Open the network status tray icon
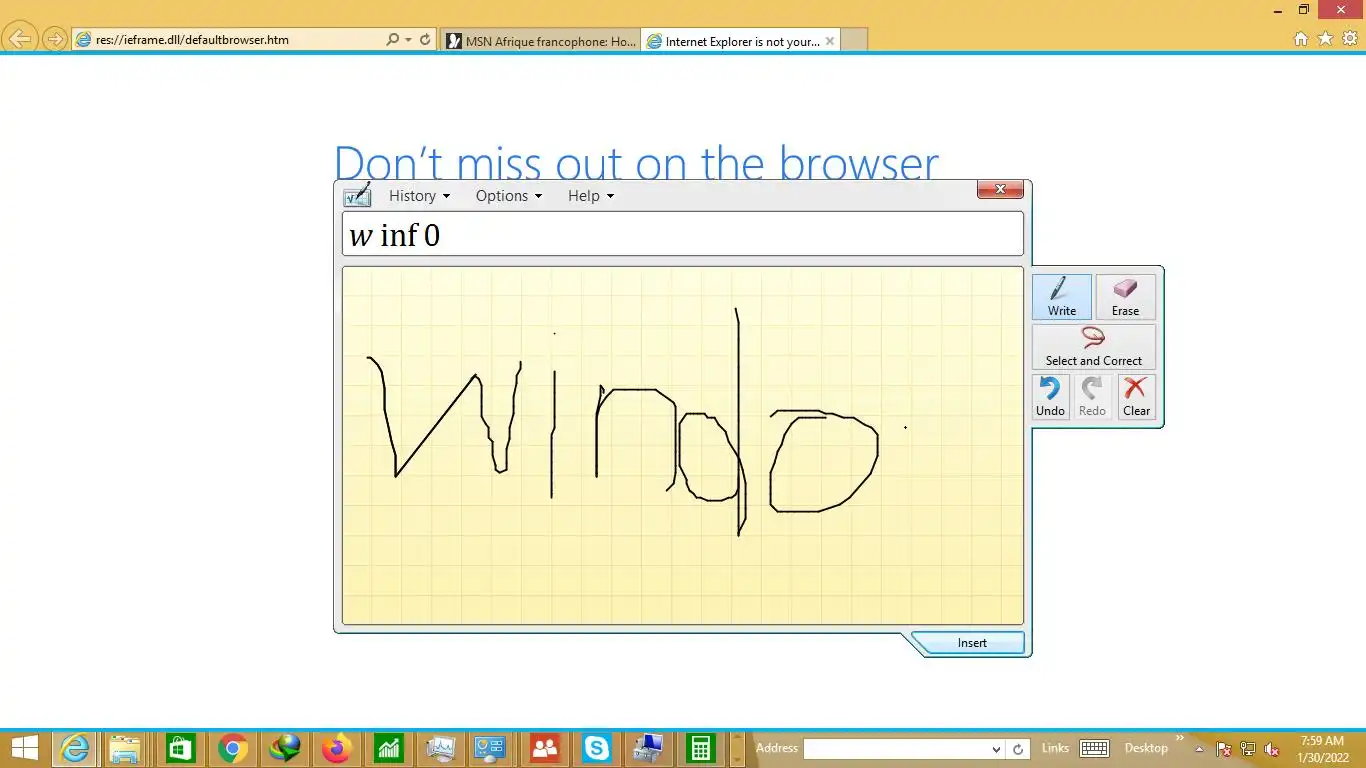 pos(1248,749)
